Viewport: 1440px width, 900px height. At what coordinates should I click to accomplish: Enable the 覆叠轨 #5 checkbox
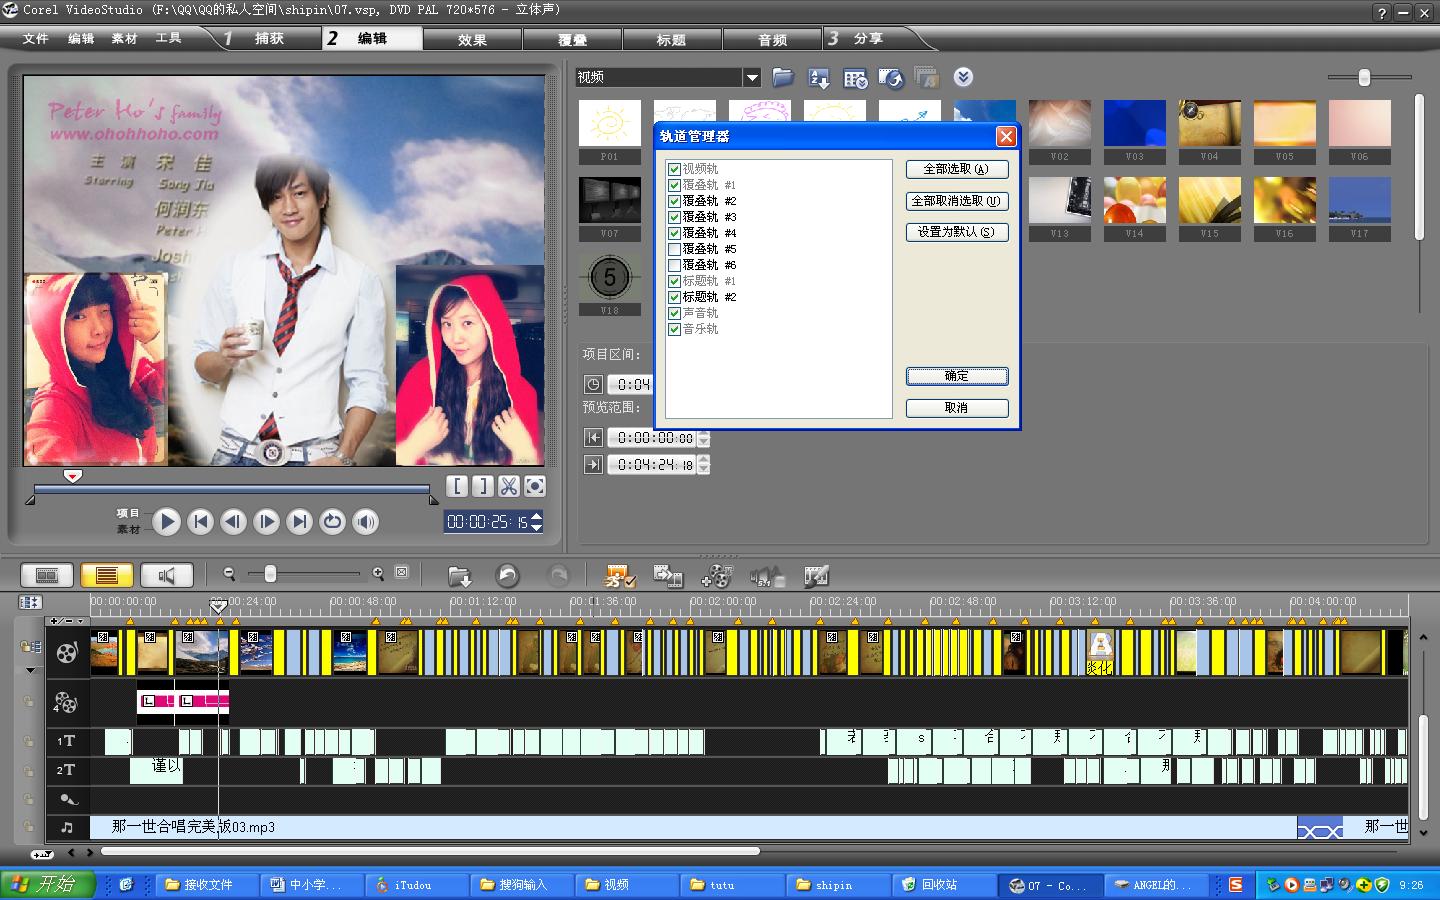point(674,249)
